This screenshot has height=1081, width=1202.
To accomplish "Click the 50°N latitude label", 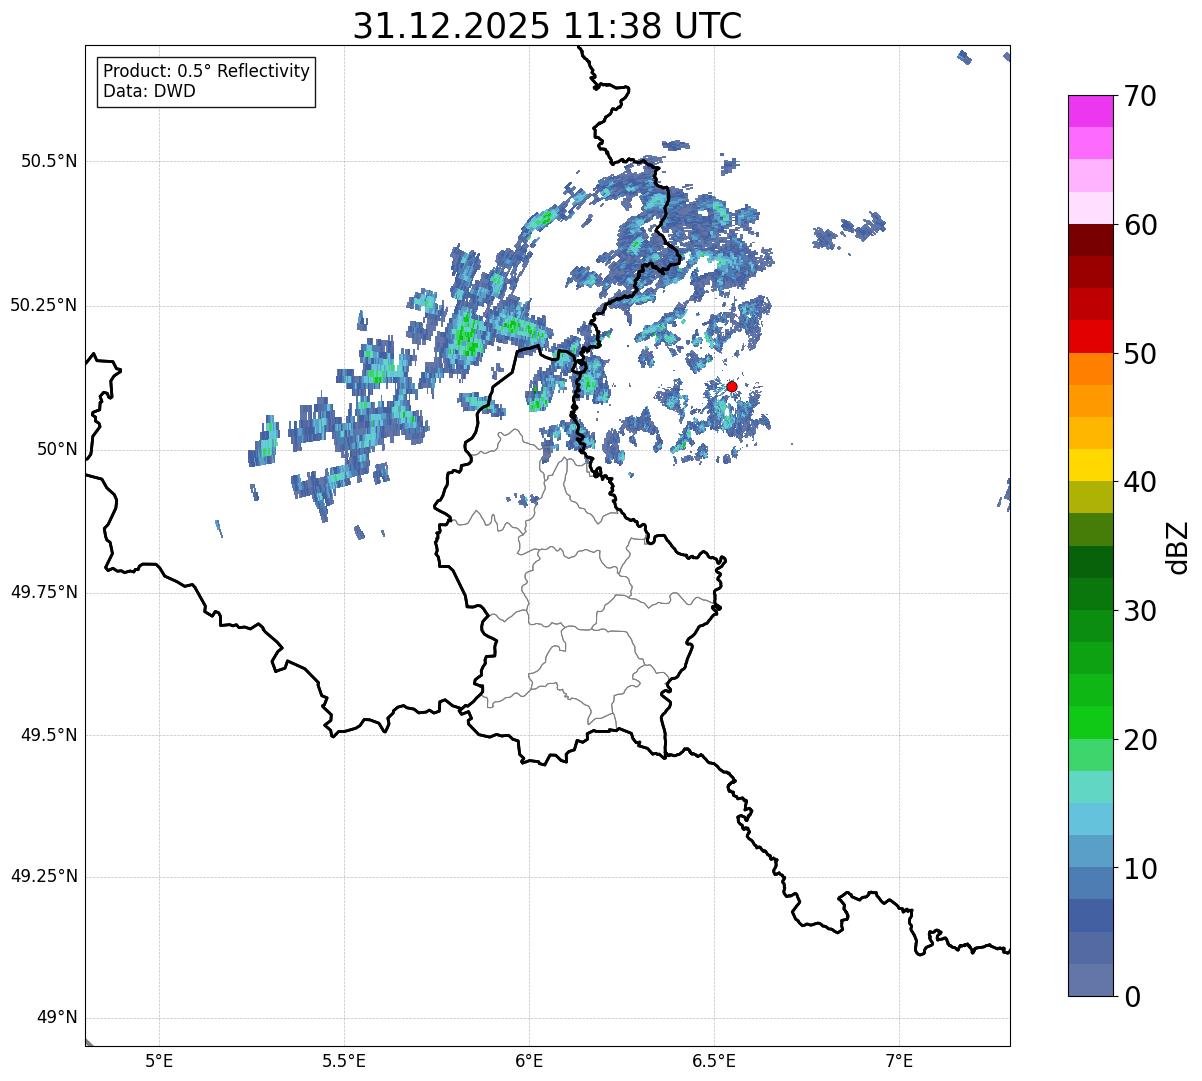I will click(x=58, y=449).
